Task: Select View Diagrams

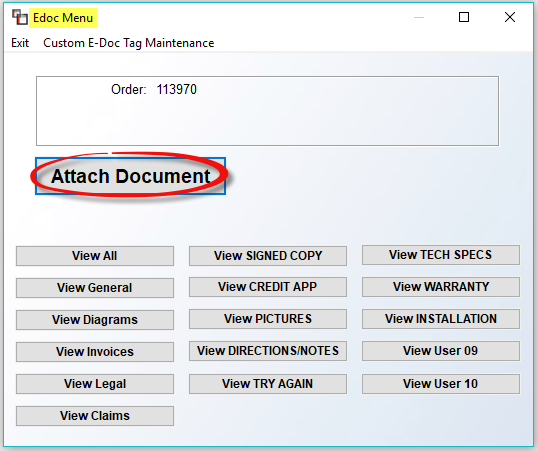Action: pos(95,320)
